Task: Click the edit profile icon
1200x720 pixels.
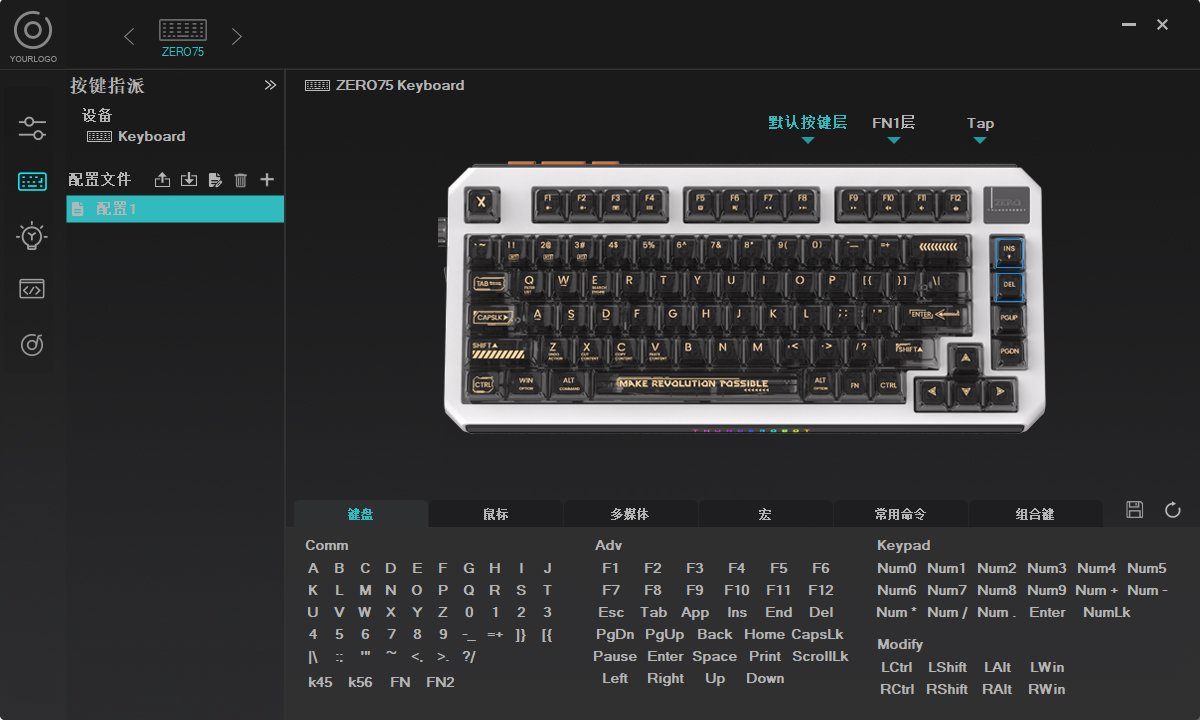Action: 215,180
